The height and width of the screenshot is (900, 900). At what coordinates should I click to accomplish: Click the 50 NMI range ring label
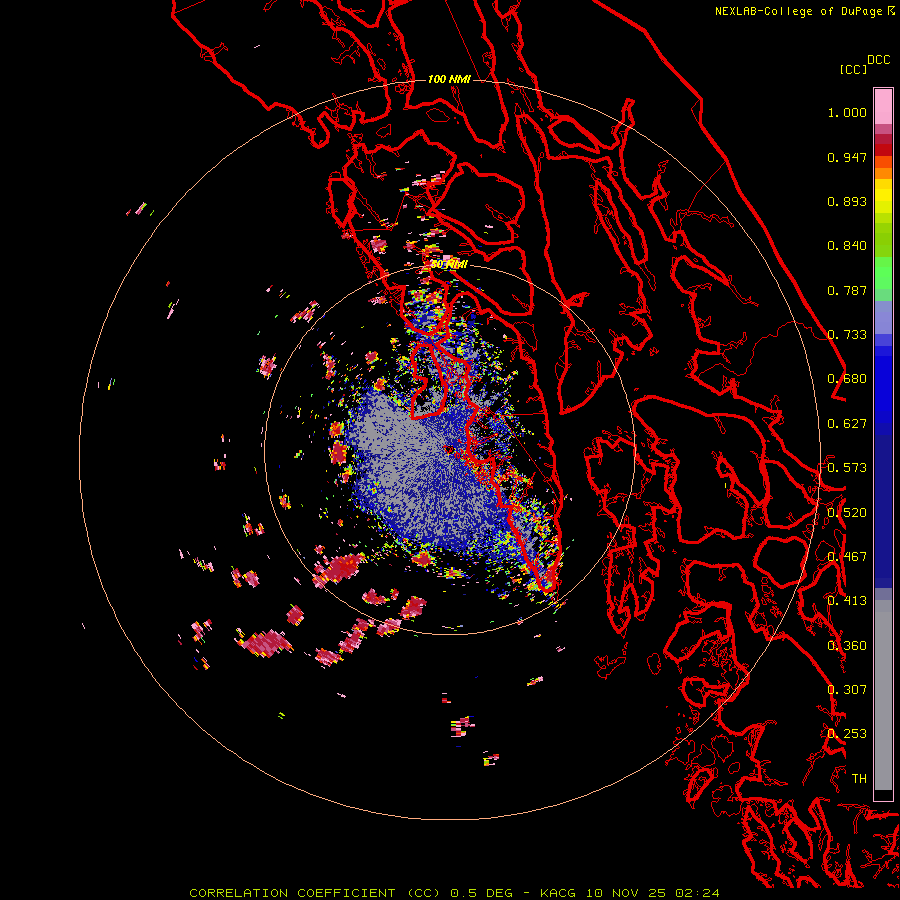(x=449, y=265)
